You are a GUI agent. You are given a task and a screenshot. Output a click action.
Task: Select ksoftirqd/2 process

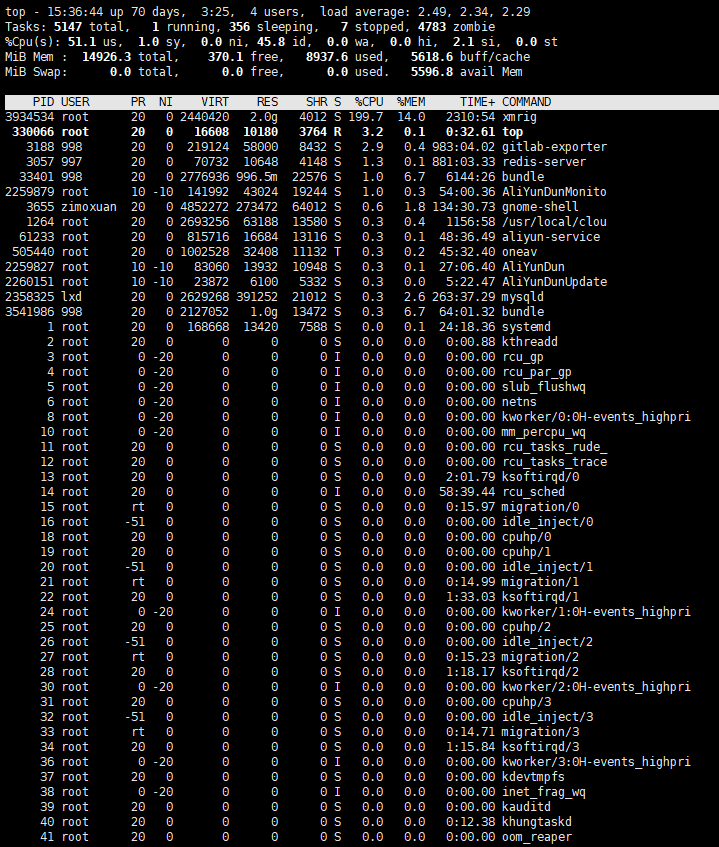click(x=540, y=672)
